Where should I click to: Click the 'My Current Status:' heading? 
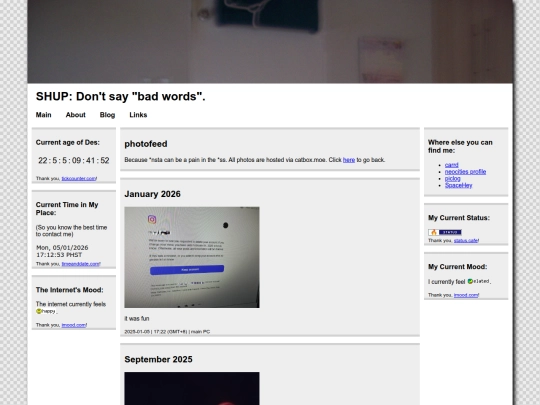tap(459, 218)
